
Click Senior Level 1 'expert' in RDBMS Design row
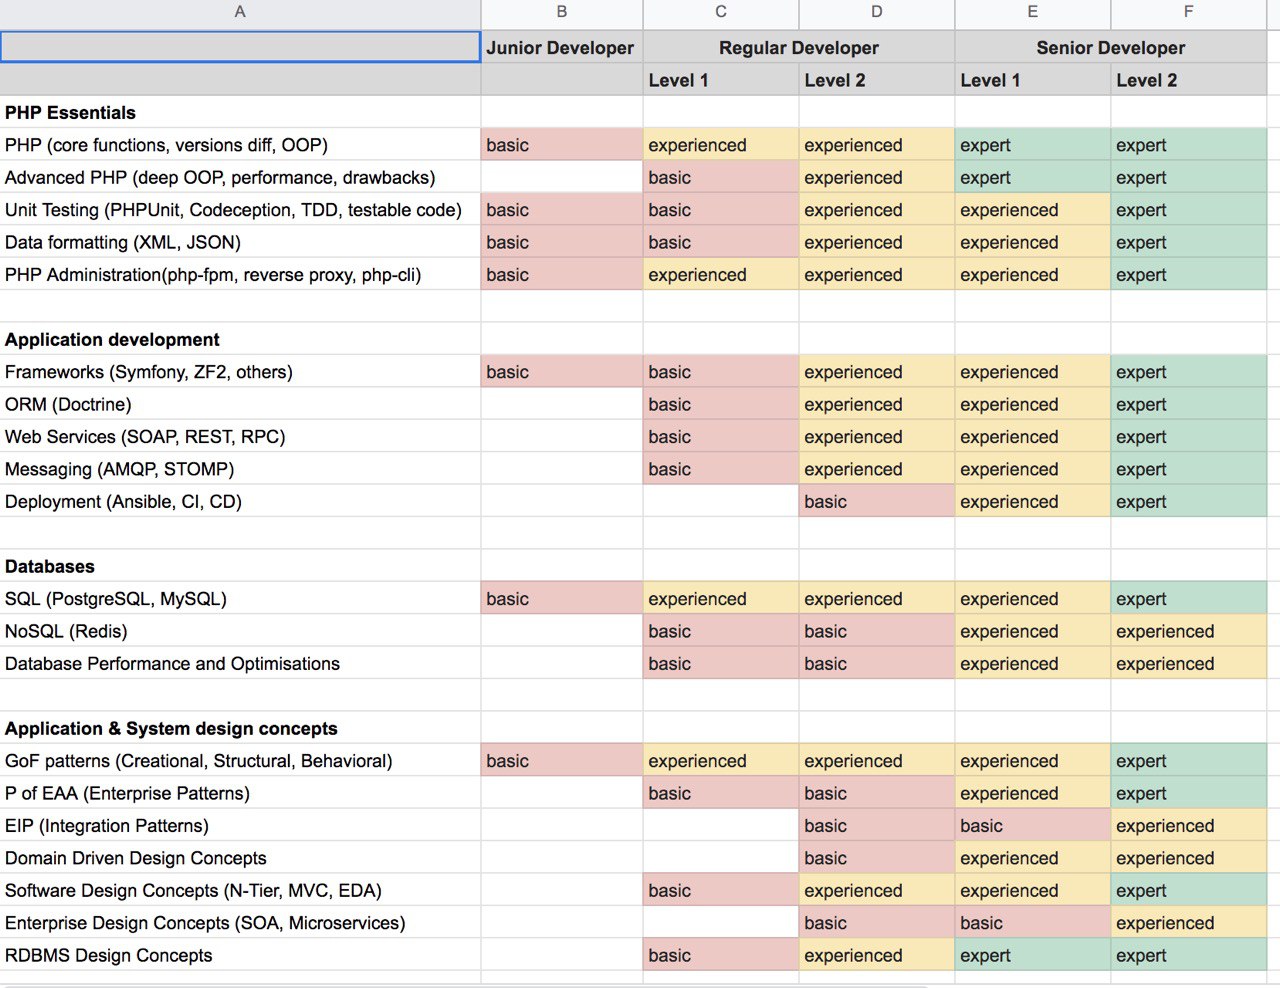[x=1033, y=955]
